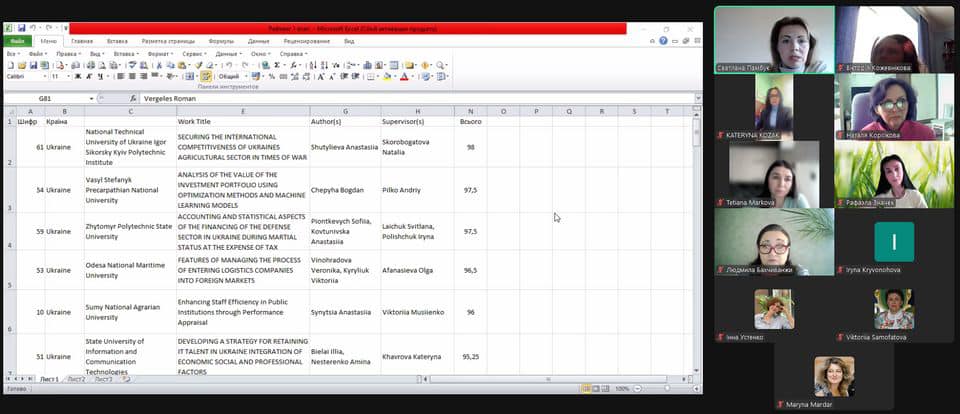This screenshot has width=960, height=414.
Task: Open the Сервис dropdown menu
Action: (195, 54)
